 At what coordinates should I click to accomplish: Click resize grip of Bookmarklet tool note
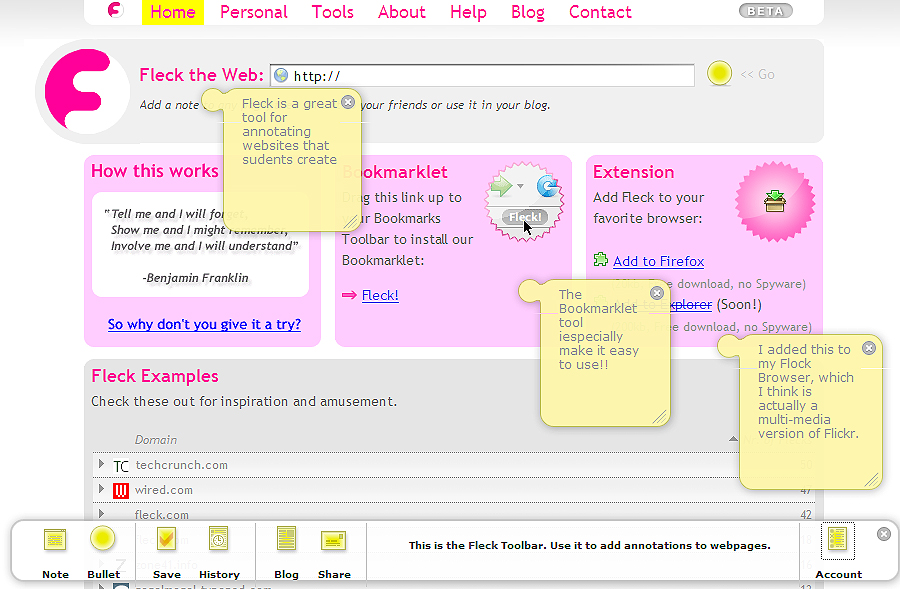click(660, 417)
